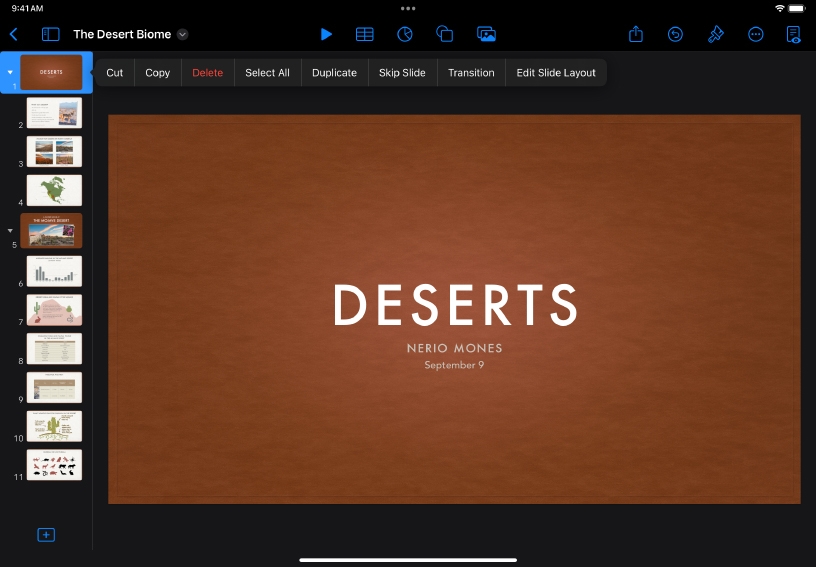816x567 pixels.
Task: Open the chart insert icon
Action: (405, 34)
